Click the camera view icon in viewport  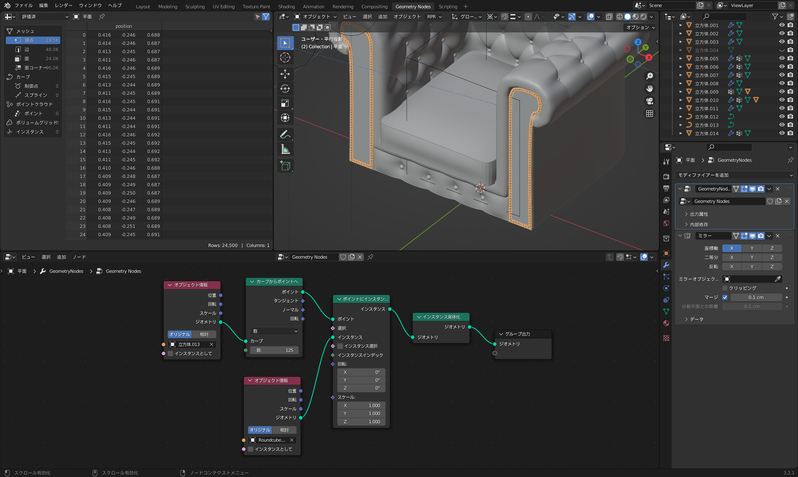pyautogui.click(x=649, y=101)
